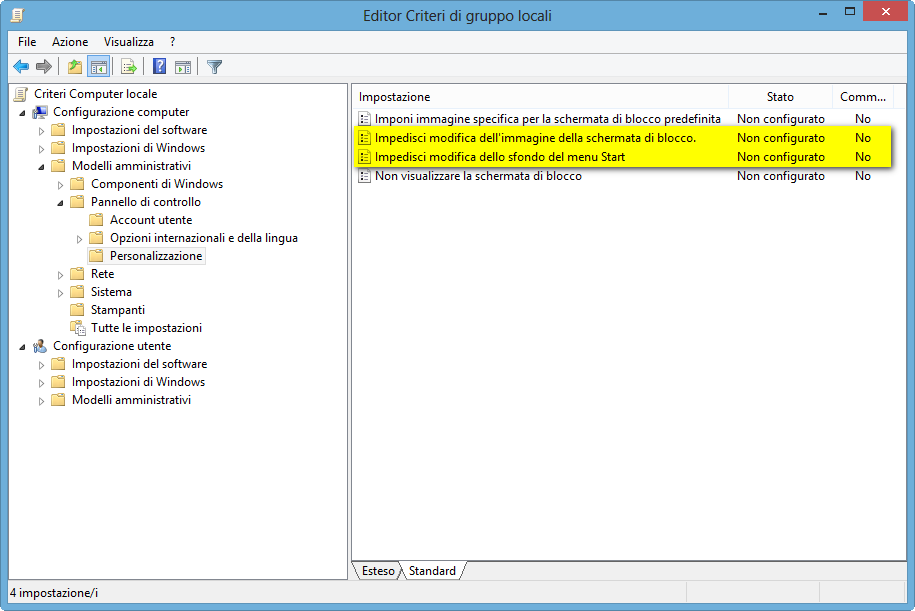Viewport: 915px width, 611px height.
Task: Collapse the Configurazione computer node
Action: click(23, 113)
